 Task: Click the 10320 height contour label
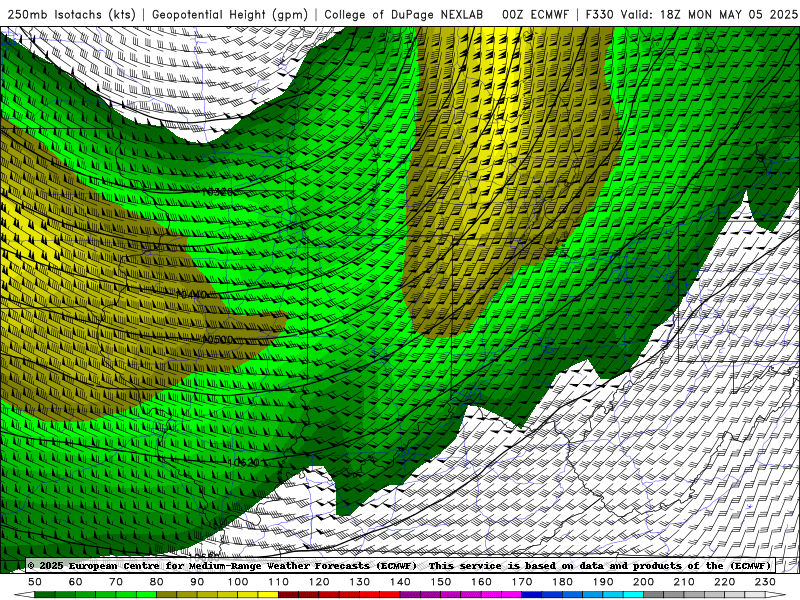[x=217, y=192]
